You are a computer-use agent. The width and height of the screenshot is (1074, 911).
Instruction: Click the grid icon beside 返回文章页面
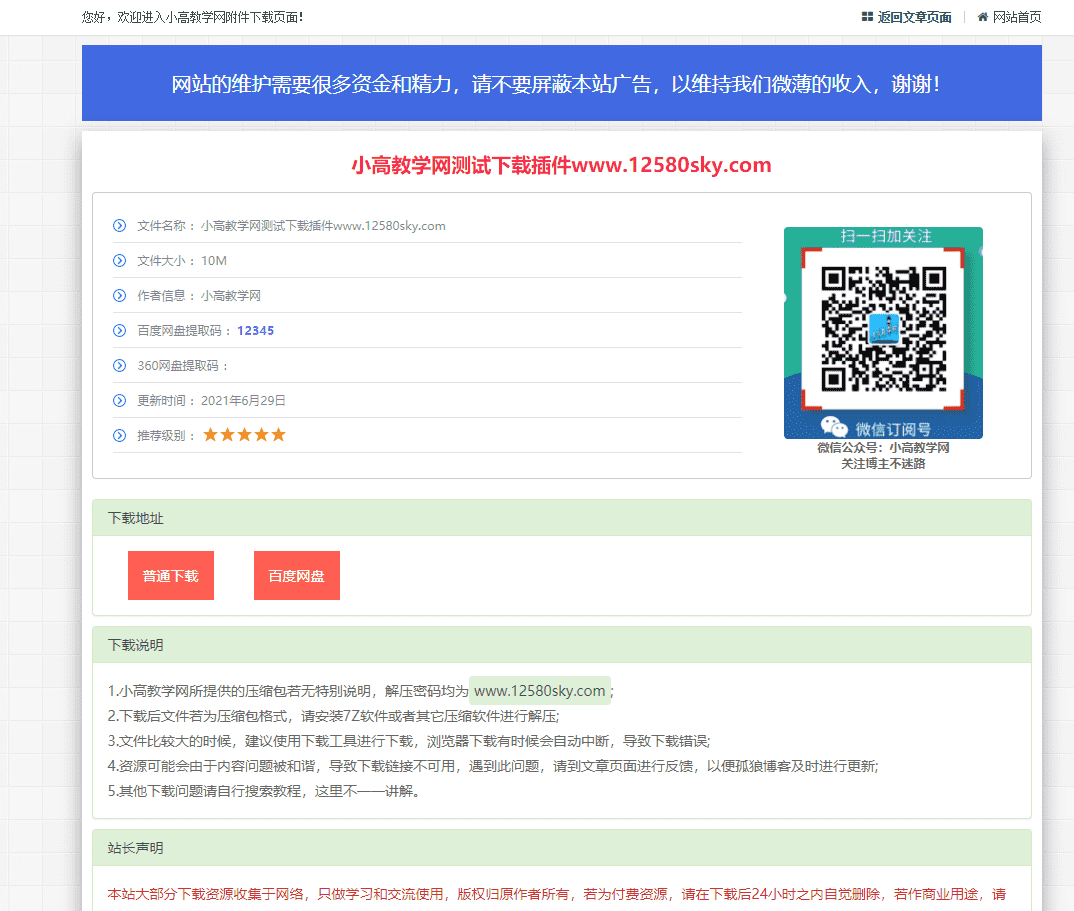tap(867, 17)
